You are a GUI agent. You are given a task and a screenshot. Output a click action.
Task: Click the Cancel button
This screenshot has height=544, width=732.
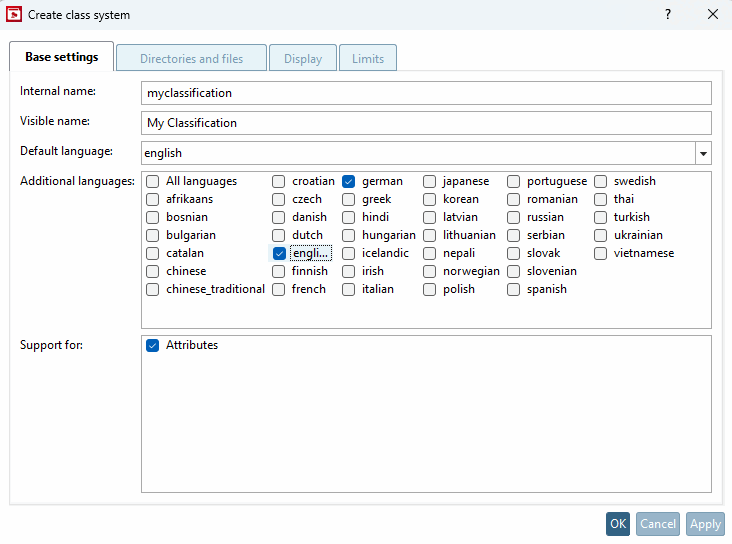point(658,524)
